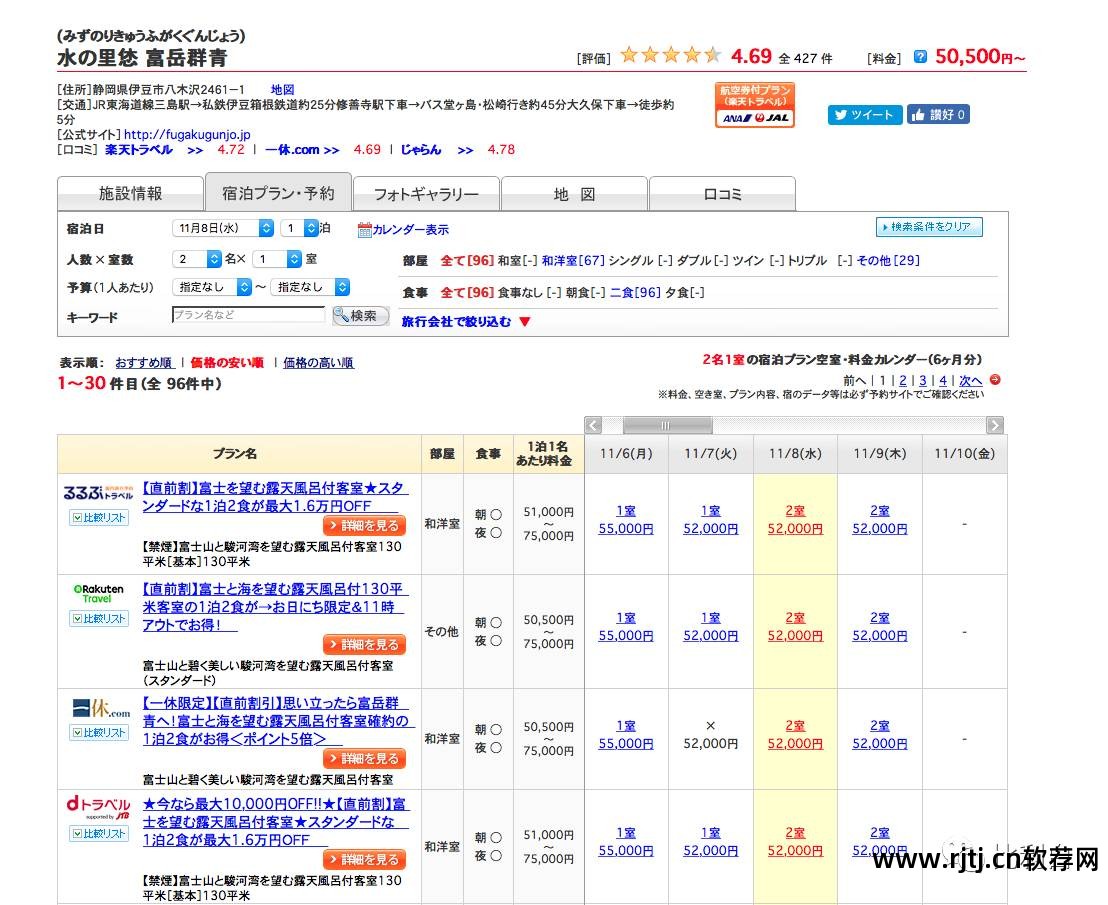Image resolution: width=1108 pixels, height=905 pixels.
Task: Click the Facebook 讃好 share icon
Action: tap(937, 115)
